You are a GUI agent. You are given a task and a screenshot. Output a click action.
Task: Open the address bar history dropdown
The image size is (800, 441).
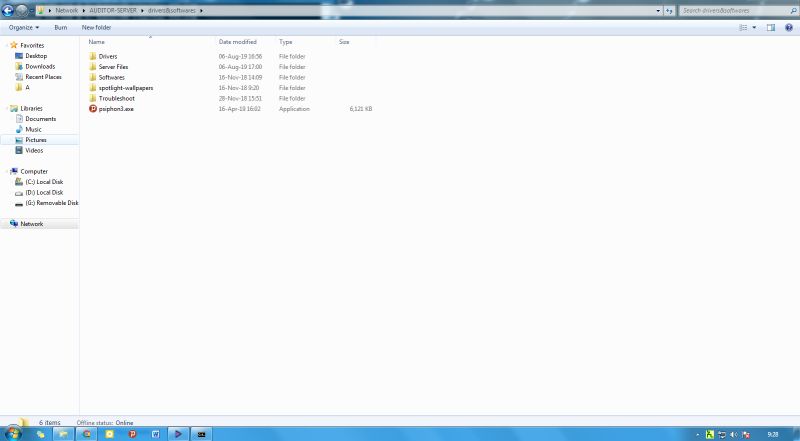[658, 10]
